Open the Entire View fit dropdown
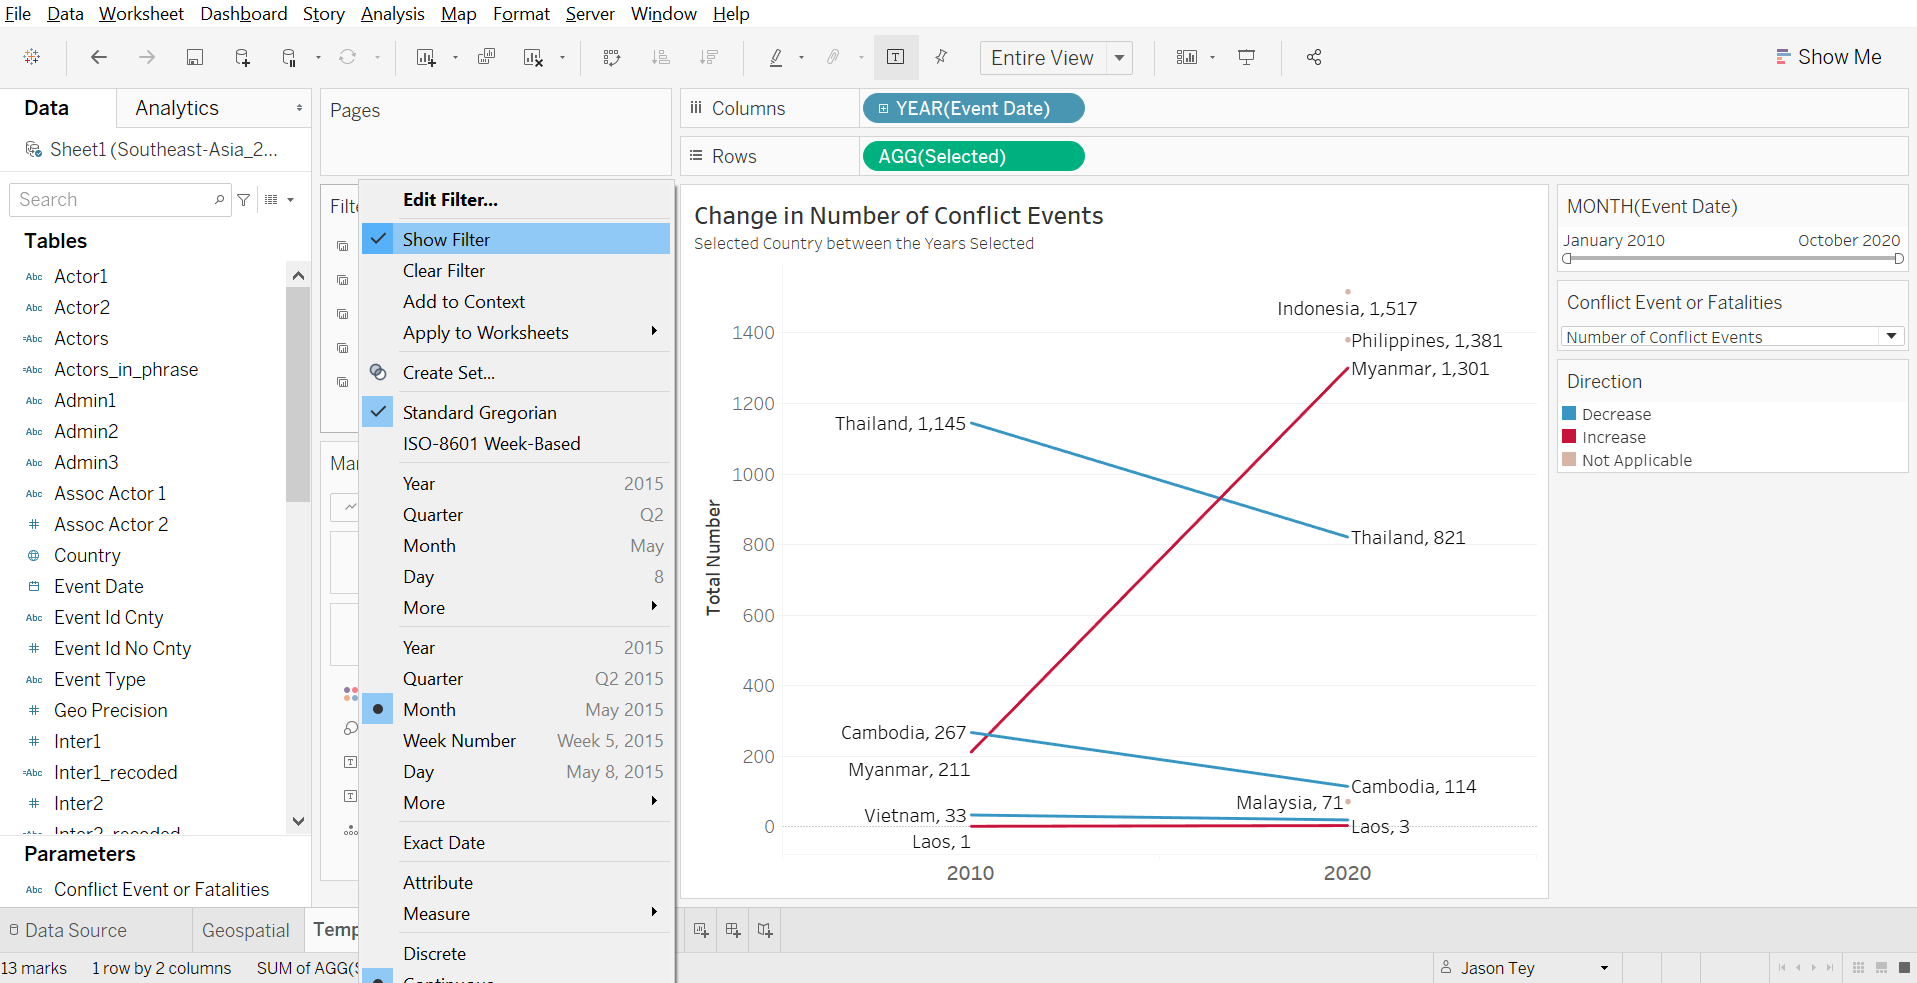The image size is (1917, 983). coord(1119,58)
